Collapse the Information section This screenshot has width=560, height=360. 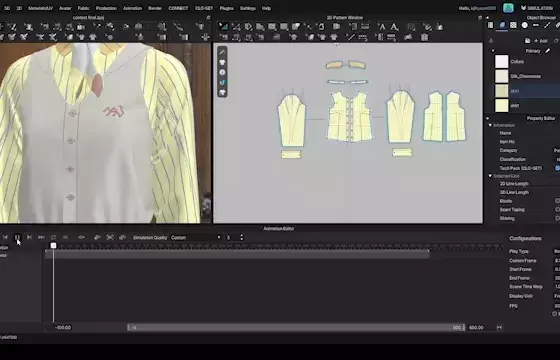coord(490,125)
